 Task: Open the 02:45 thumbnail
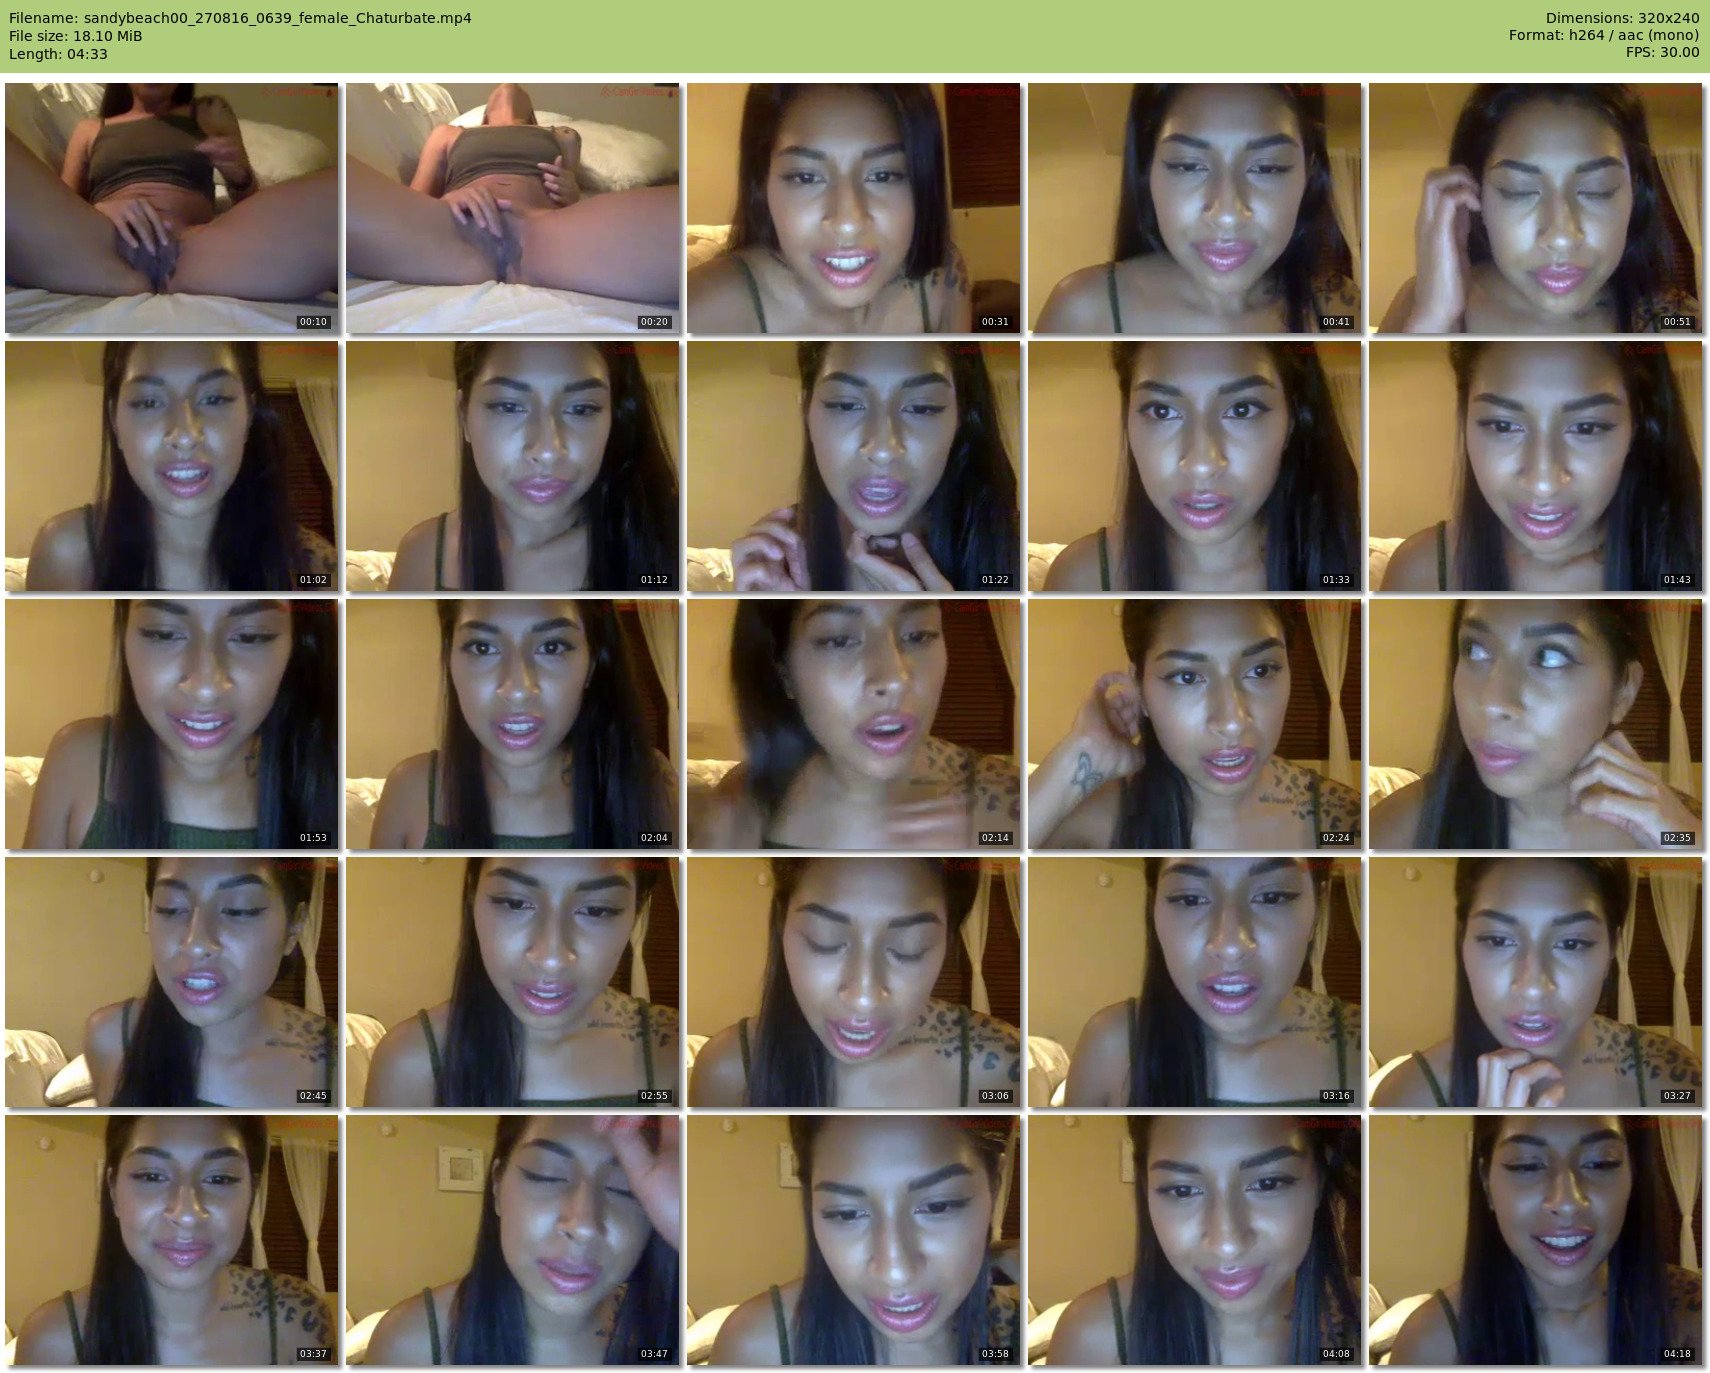[172, 982]
